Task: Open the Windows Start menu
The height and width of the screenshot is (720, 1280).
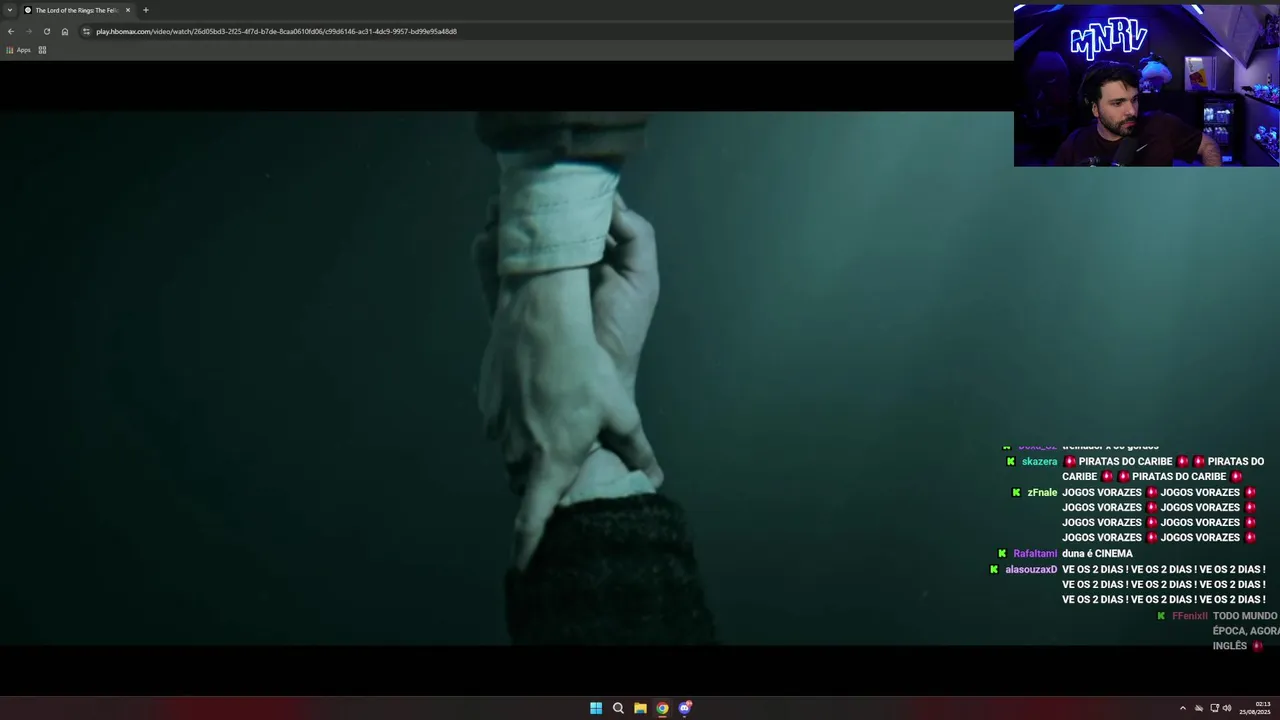Action: coord(596,708)
